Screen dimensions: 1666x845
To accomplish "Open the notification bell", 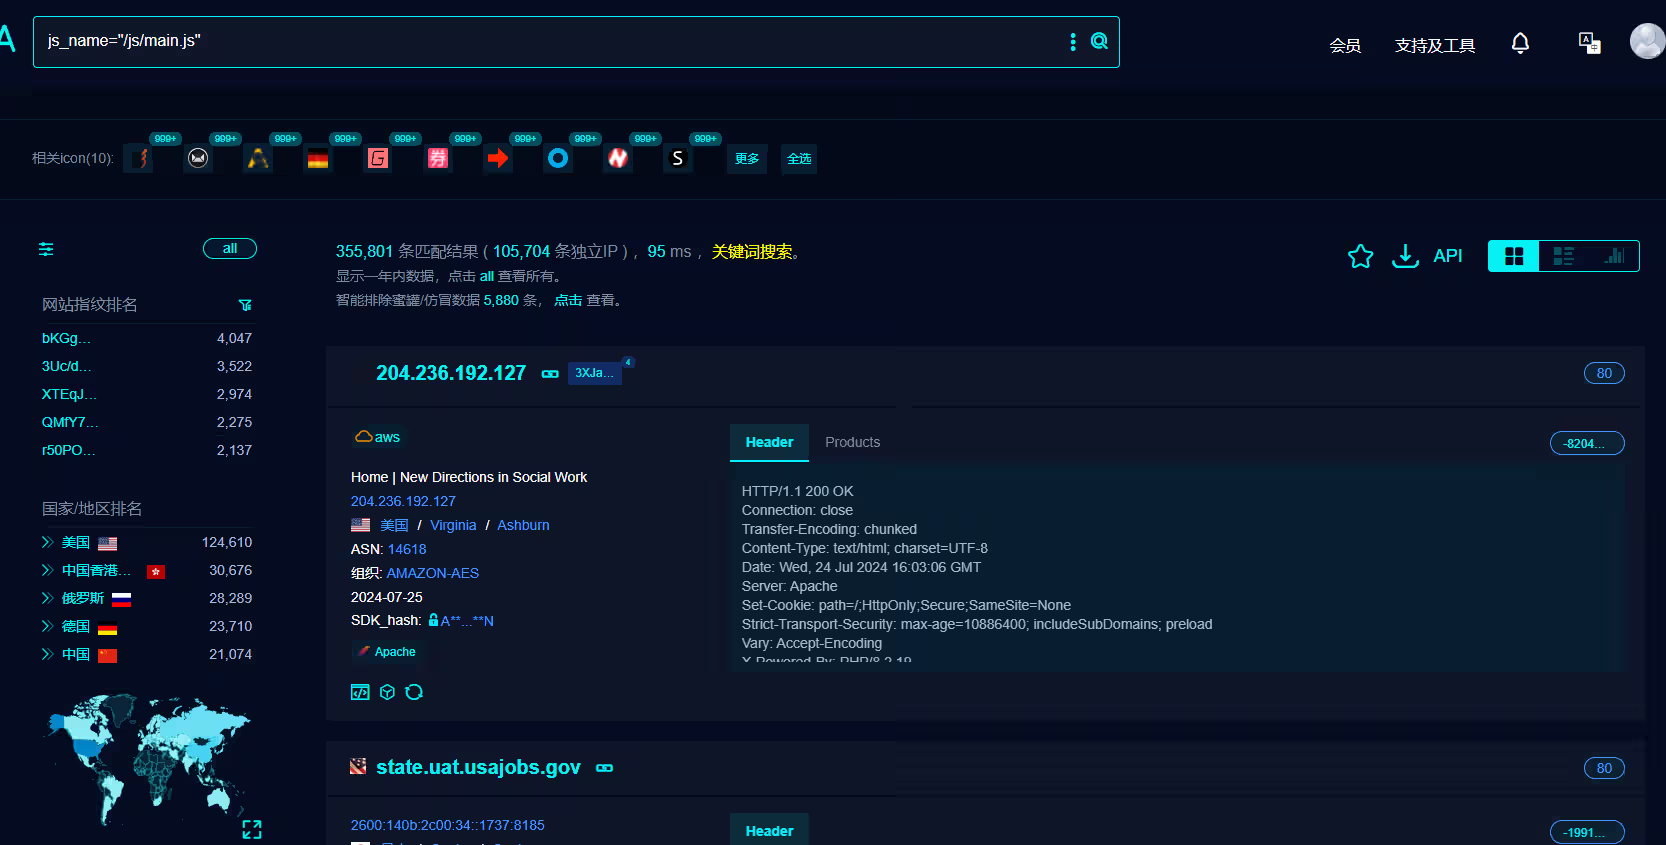I will 1520,43.
